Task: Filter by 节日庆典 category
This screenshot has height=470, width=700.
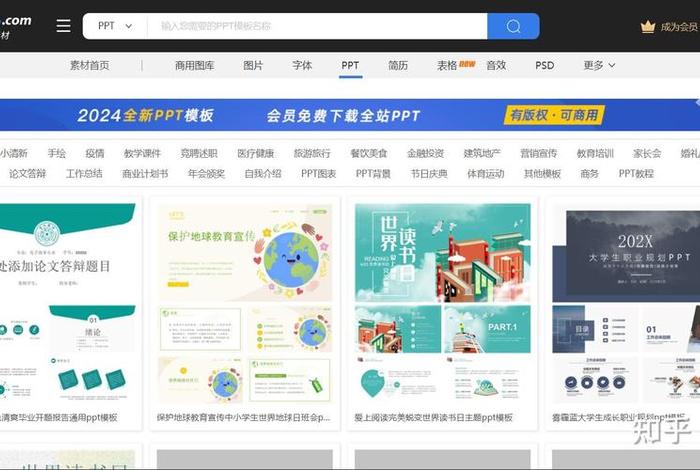Action: point(429,173)
